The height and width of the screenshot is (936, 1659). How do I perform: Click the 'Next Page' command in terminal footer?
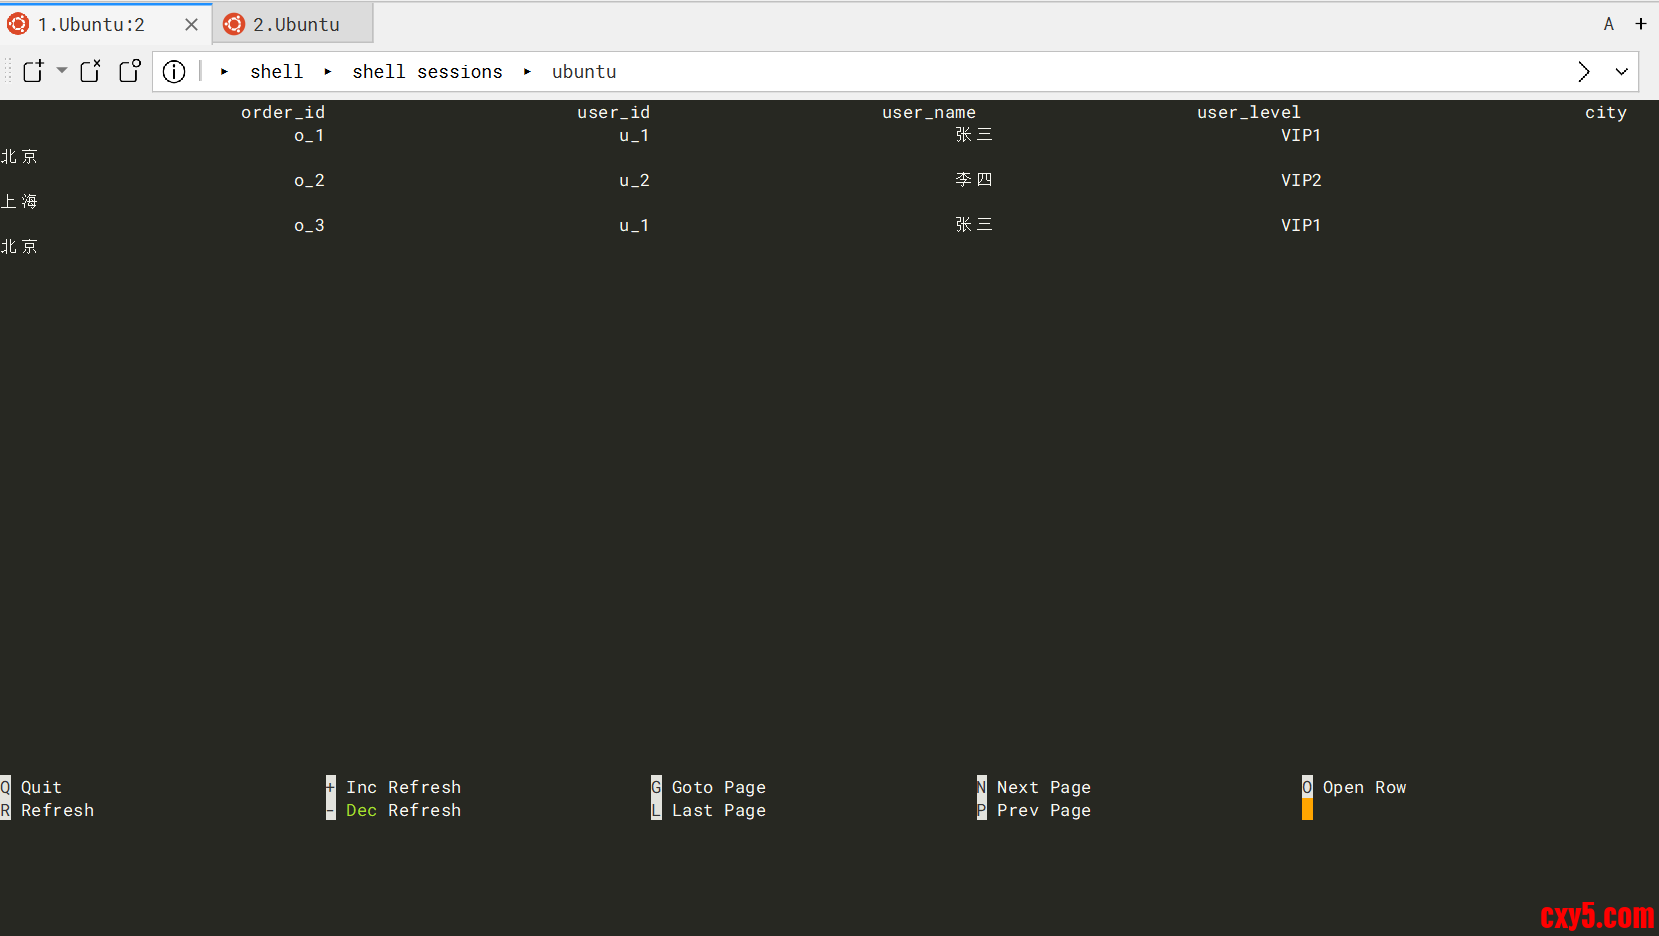coord(1043,788)
